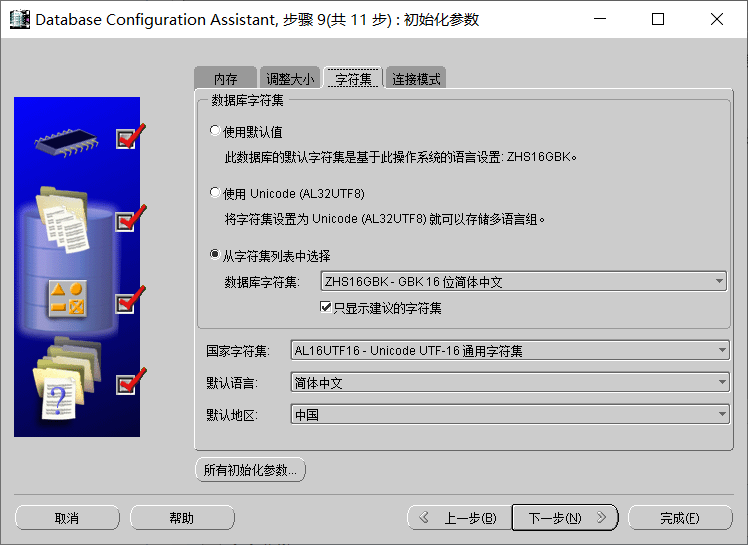Open 所有初始化参数... dialog
The height and width of the screenshot is (545, 748).
pyautogui.click(x=250, y=470)
